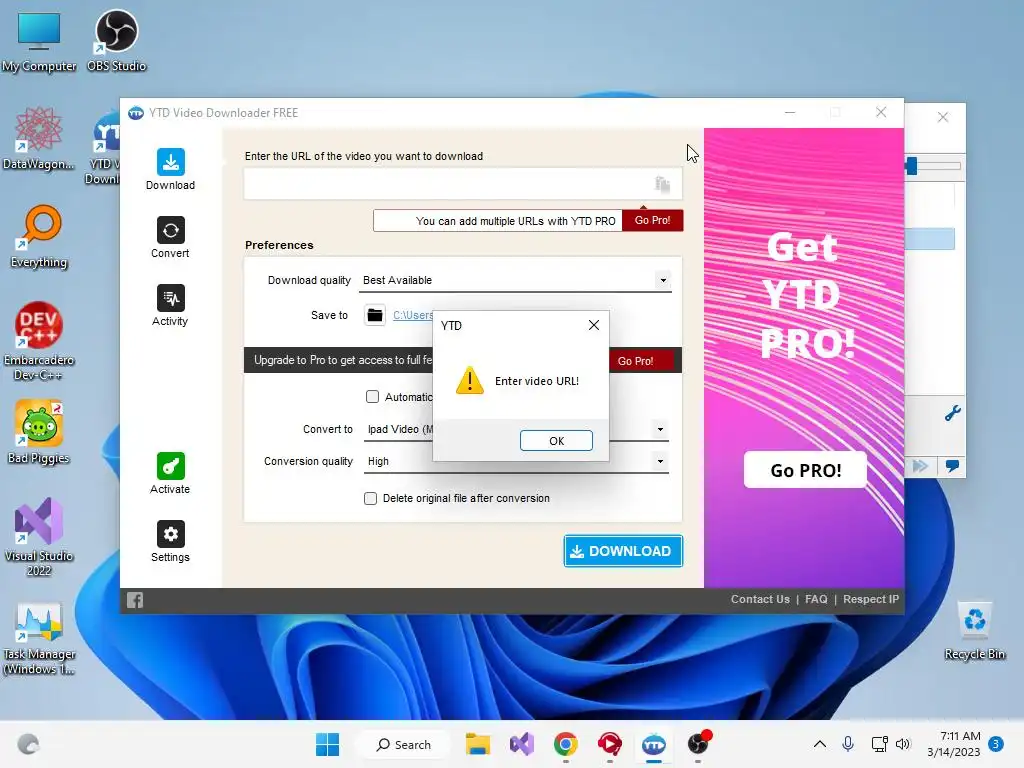This screenshot has height=768, width=1024.
Task: Close the YTD Enter video URL dialog
Action: [594, 325]
